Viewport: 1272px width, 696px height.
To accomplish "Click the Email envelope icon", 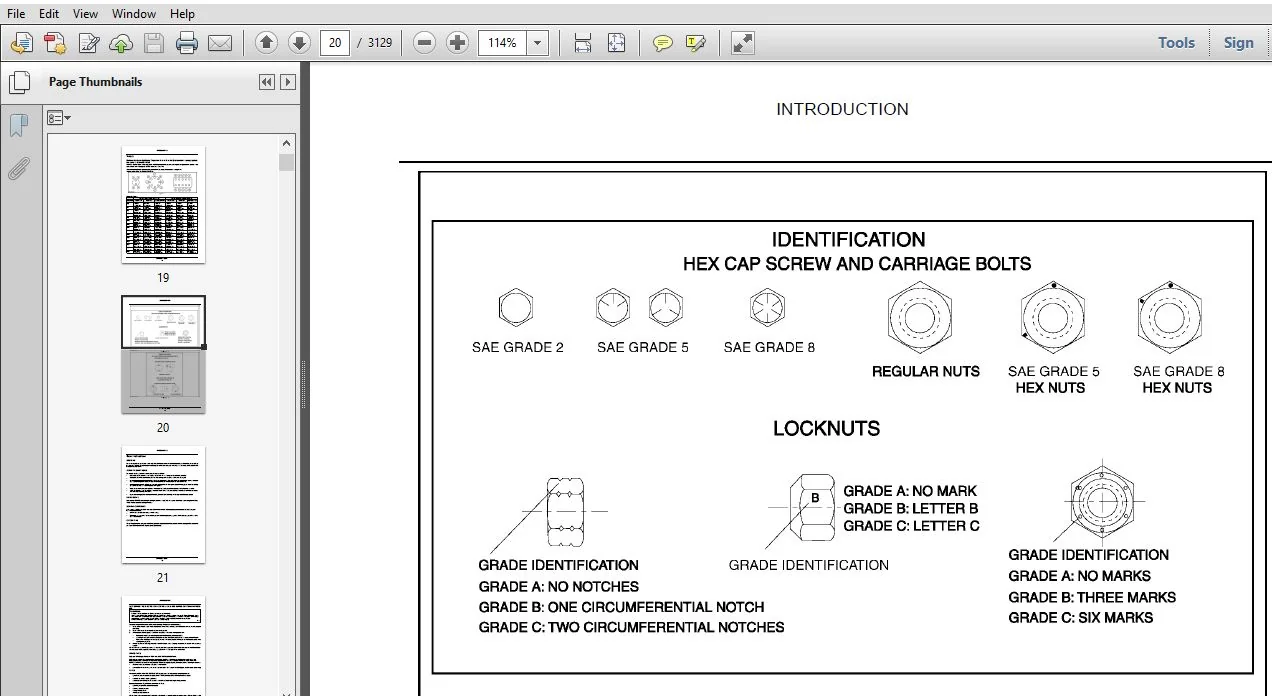I will [x=220, y=43].
